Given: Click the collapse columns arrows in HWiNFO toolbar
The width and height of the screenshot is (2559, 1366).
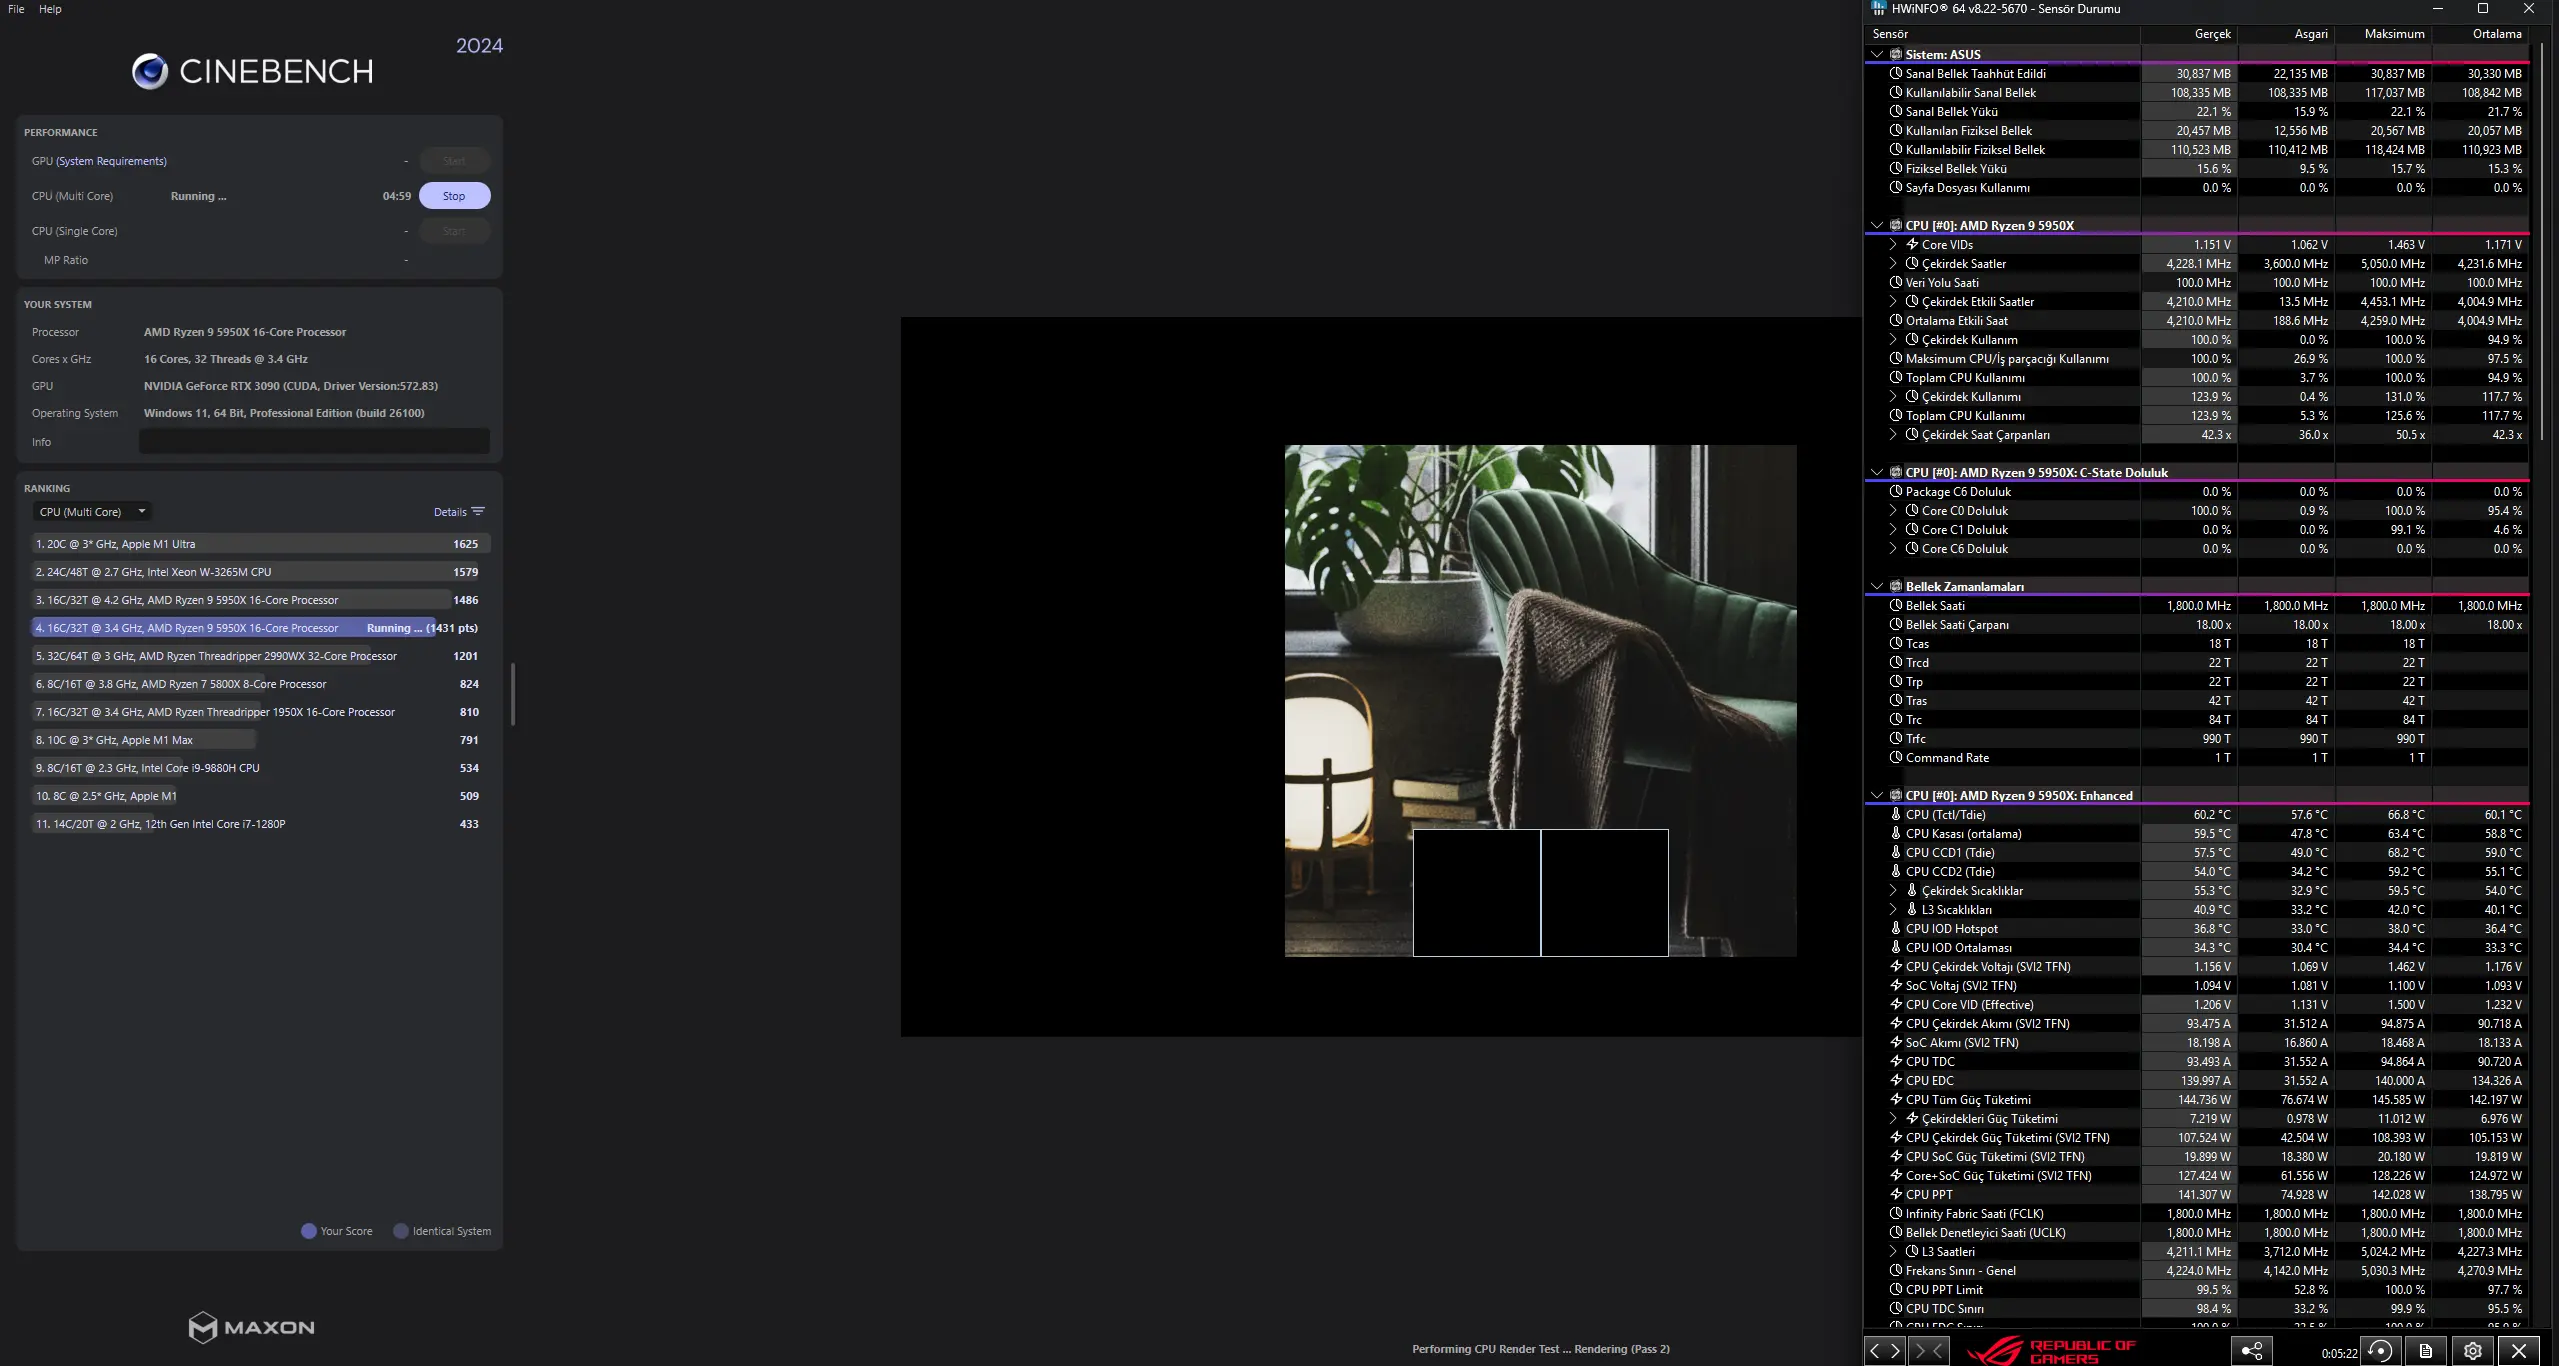Looking at the screenshot, I should 1927,1351.
